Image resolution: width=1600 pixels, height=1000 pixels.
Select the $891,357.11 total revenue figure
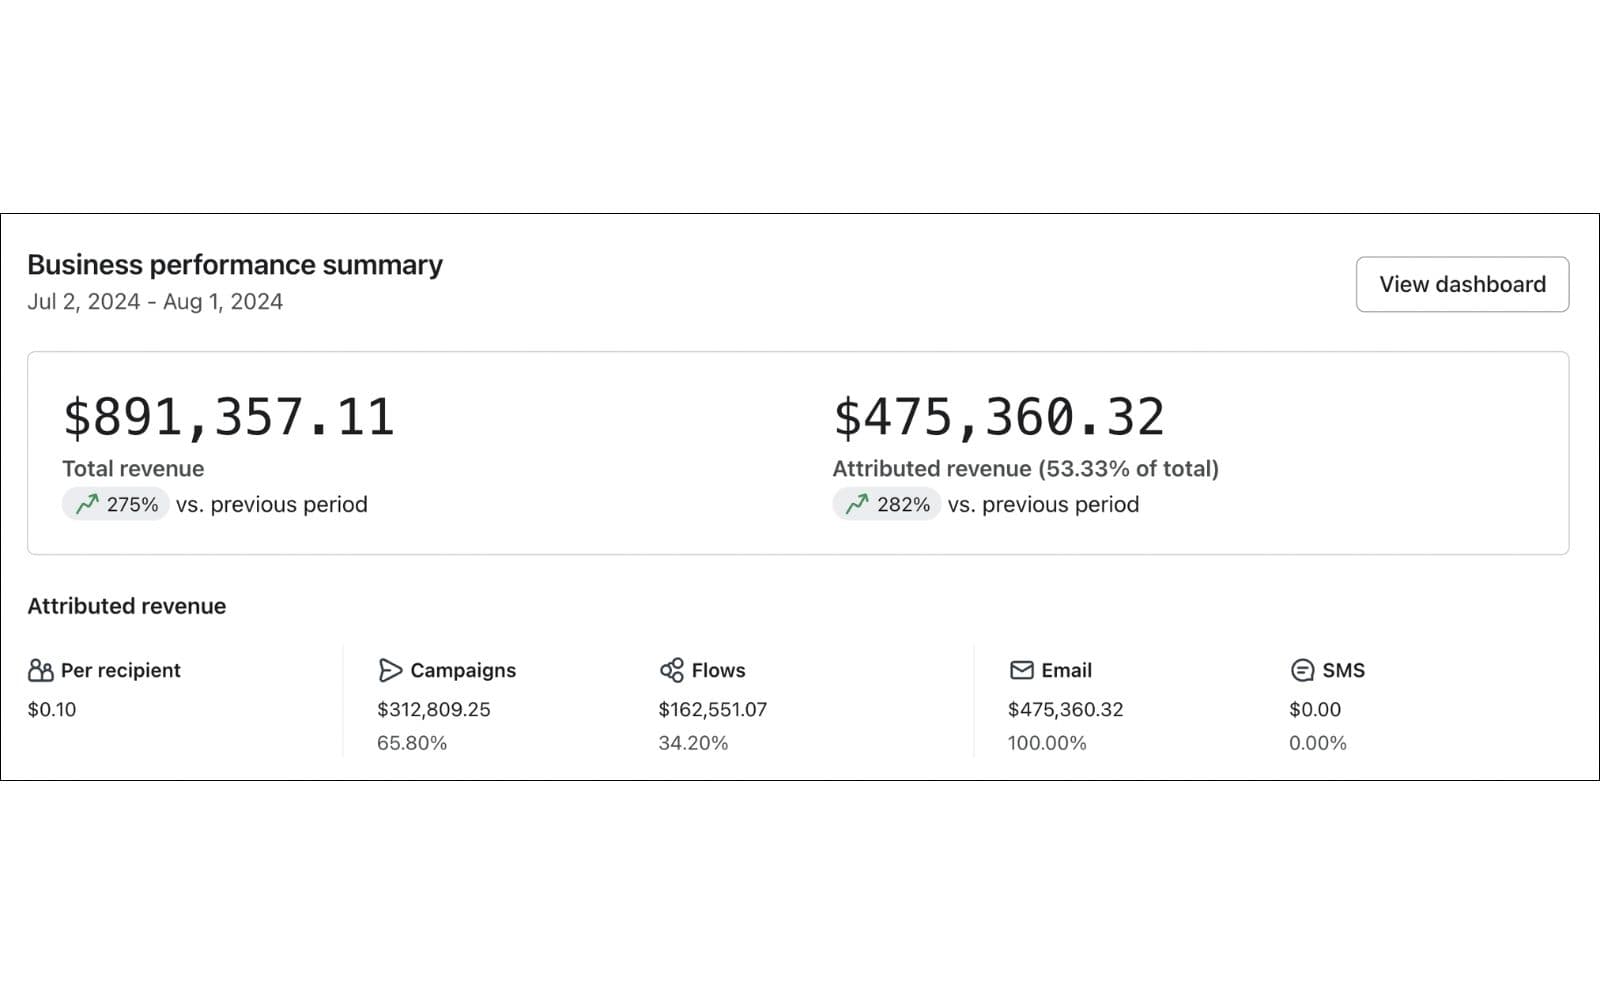tap(229, 417)
